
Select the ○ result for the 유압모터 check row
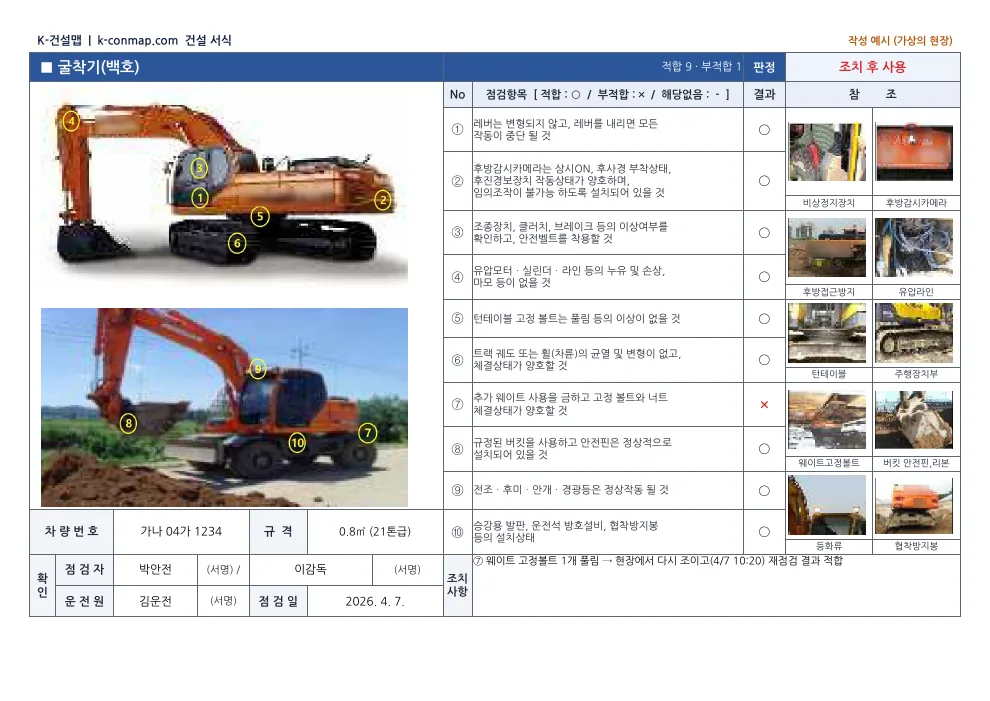764,277
